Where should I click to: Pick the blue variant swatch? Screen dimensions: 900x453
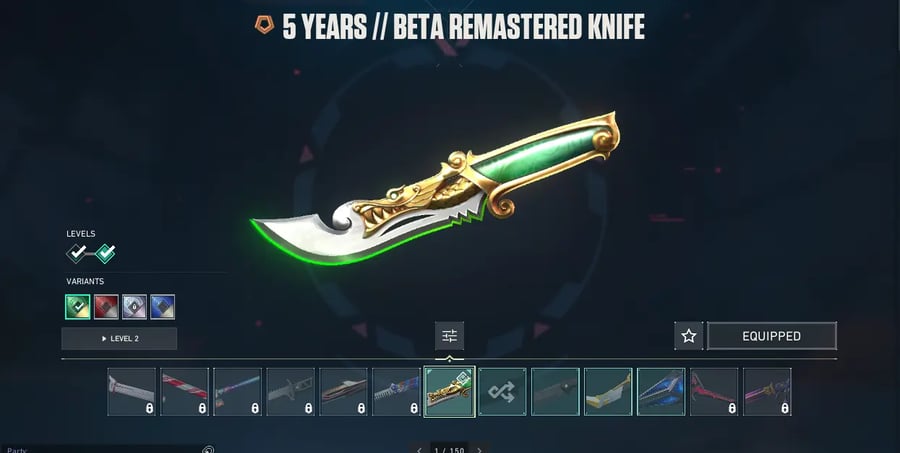pyautogui.click(x=162, y=307)
